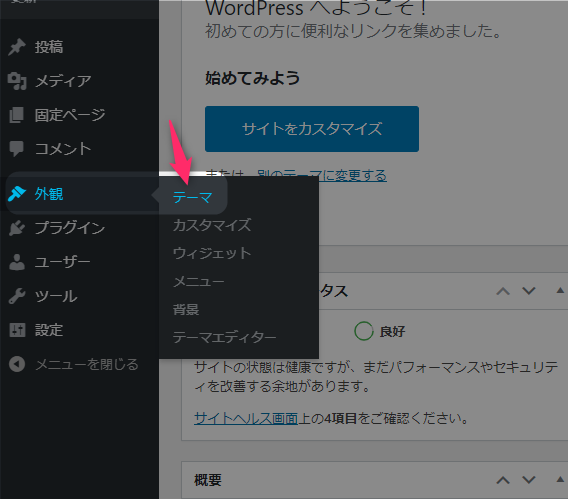Collapse the 概要 panel triangle
The width and height of the screenshot is (568, 499).
[x=560, y=479]
